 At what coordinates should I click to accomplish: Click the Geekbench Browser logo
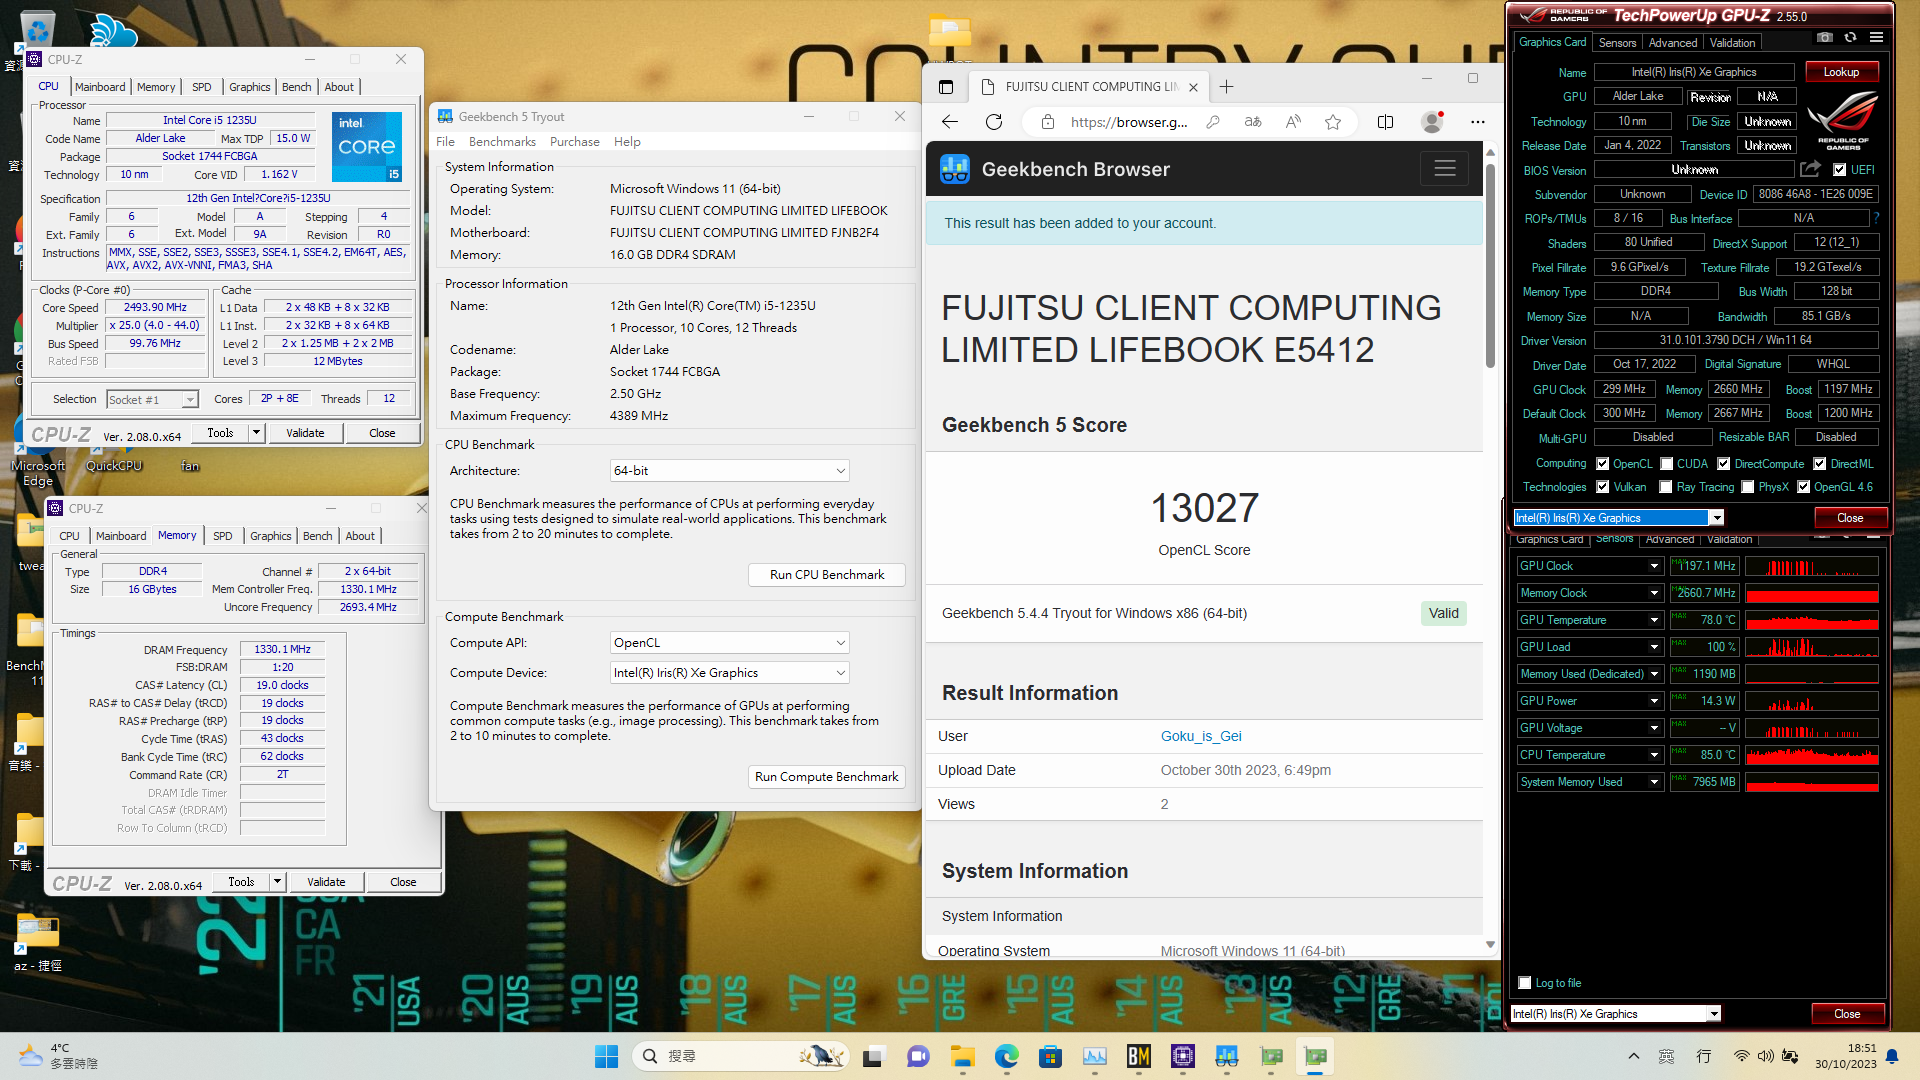coord(955,169)
